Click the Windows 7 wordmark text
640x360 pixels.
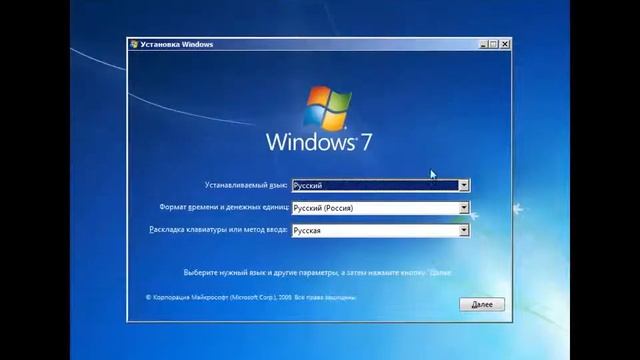pyautogui.click(x=319, y=142)
